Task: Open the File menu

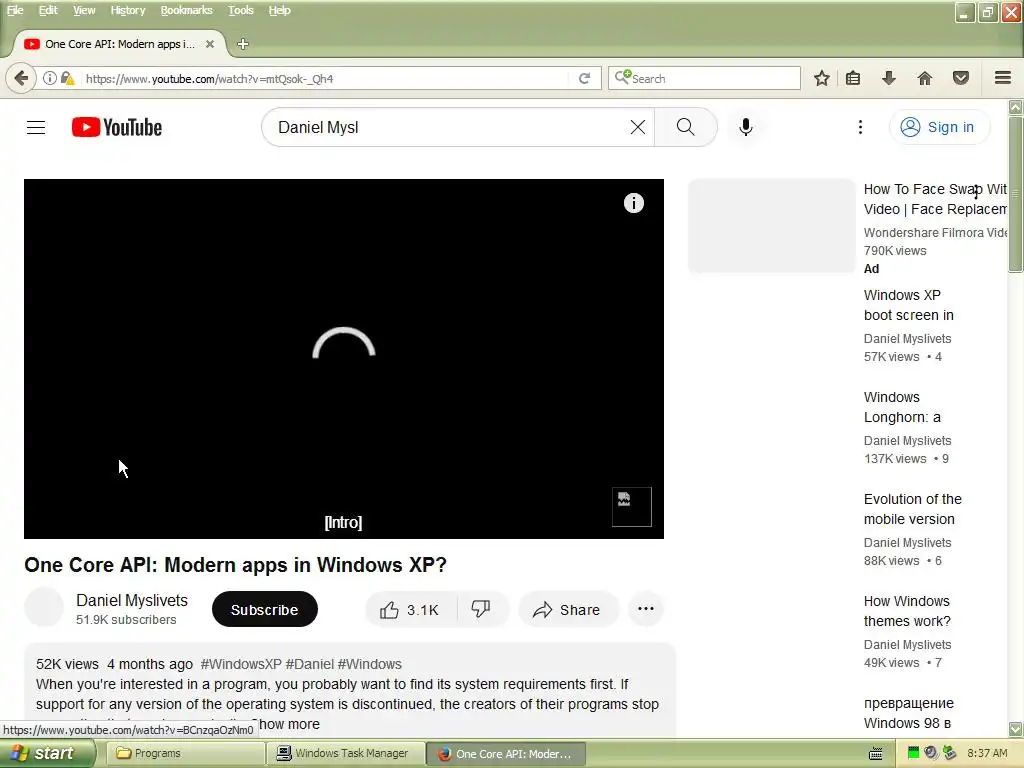Action: [x=15, y=10]
